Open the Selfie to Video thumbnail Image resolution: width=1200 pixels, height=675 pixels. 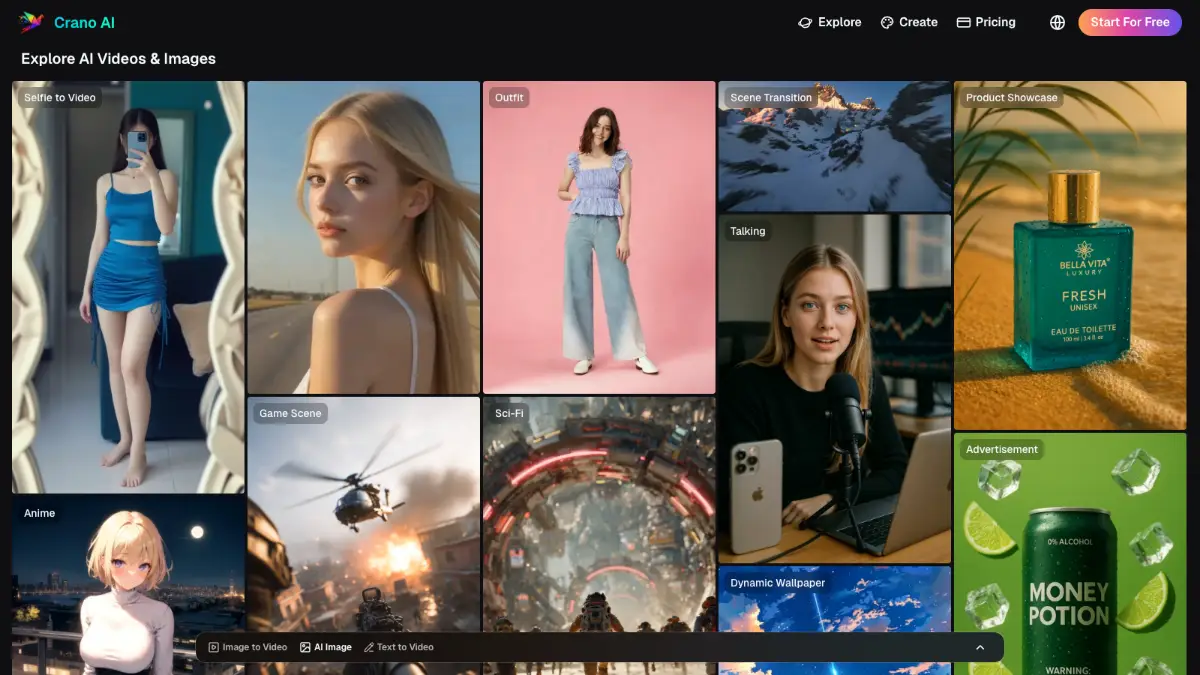pos(128,290)
